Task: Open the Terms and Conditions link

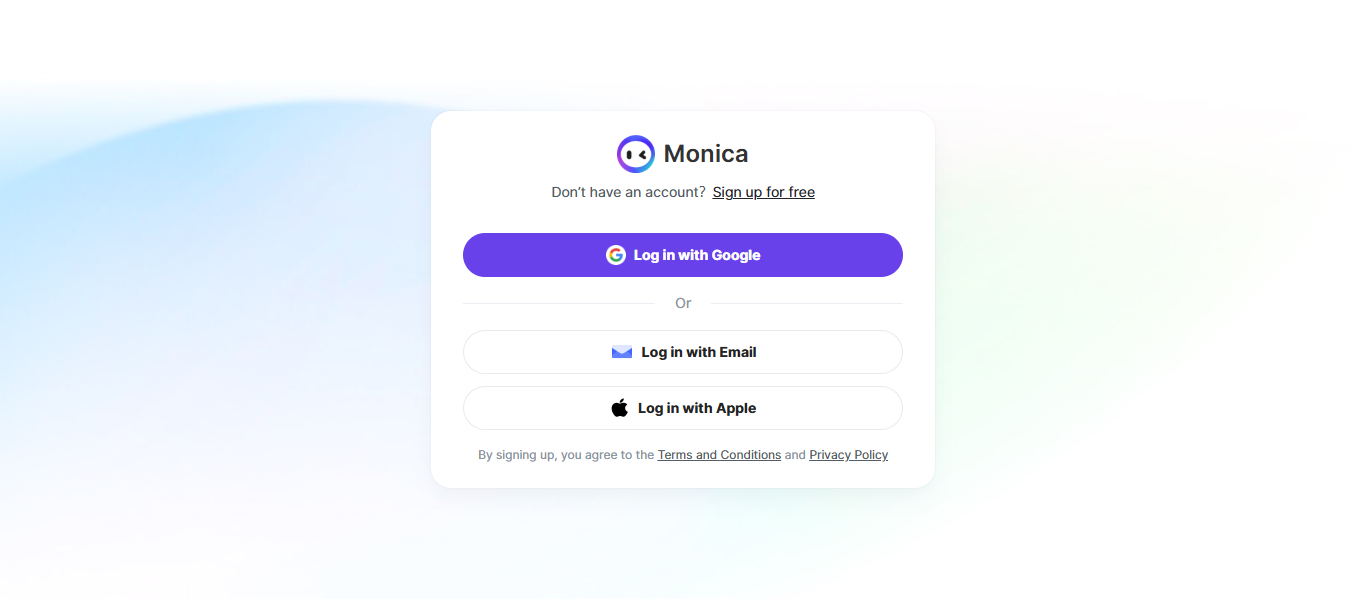Action: click(719, 455)
